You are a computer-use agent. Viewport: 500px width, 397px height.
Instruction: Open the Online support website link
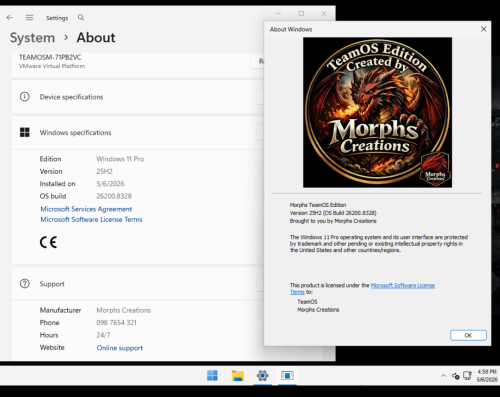120,348
